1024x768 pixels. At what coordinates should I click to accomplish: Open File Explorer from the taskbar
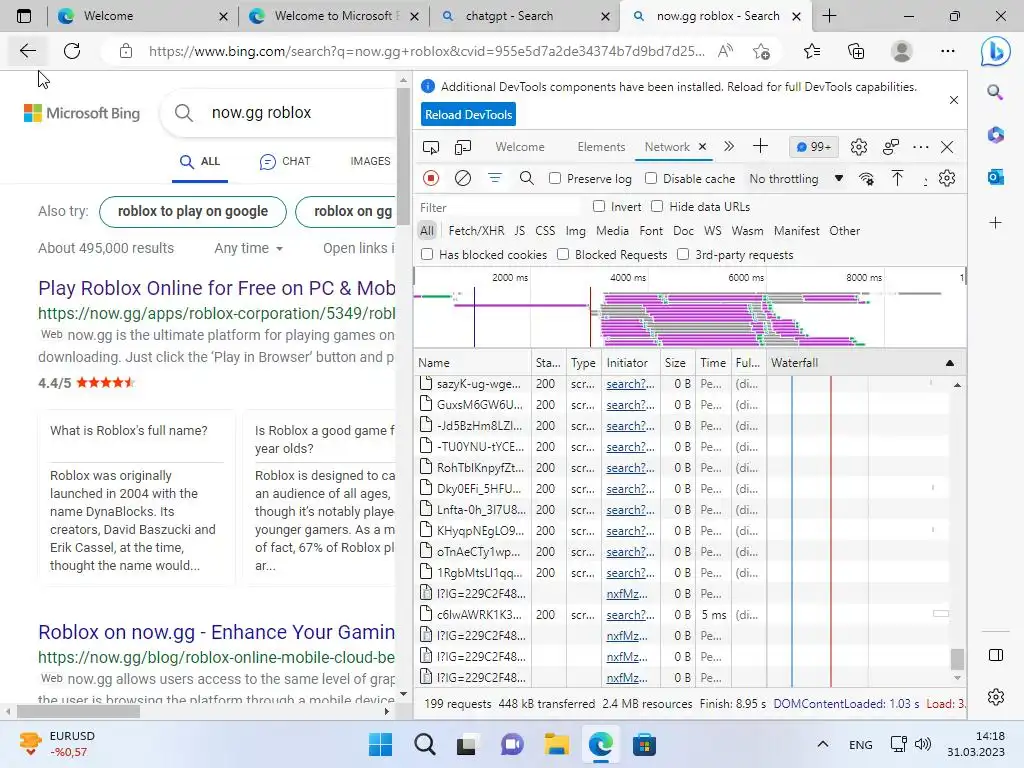point(556,744)
